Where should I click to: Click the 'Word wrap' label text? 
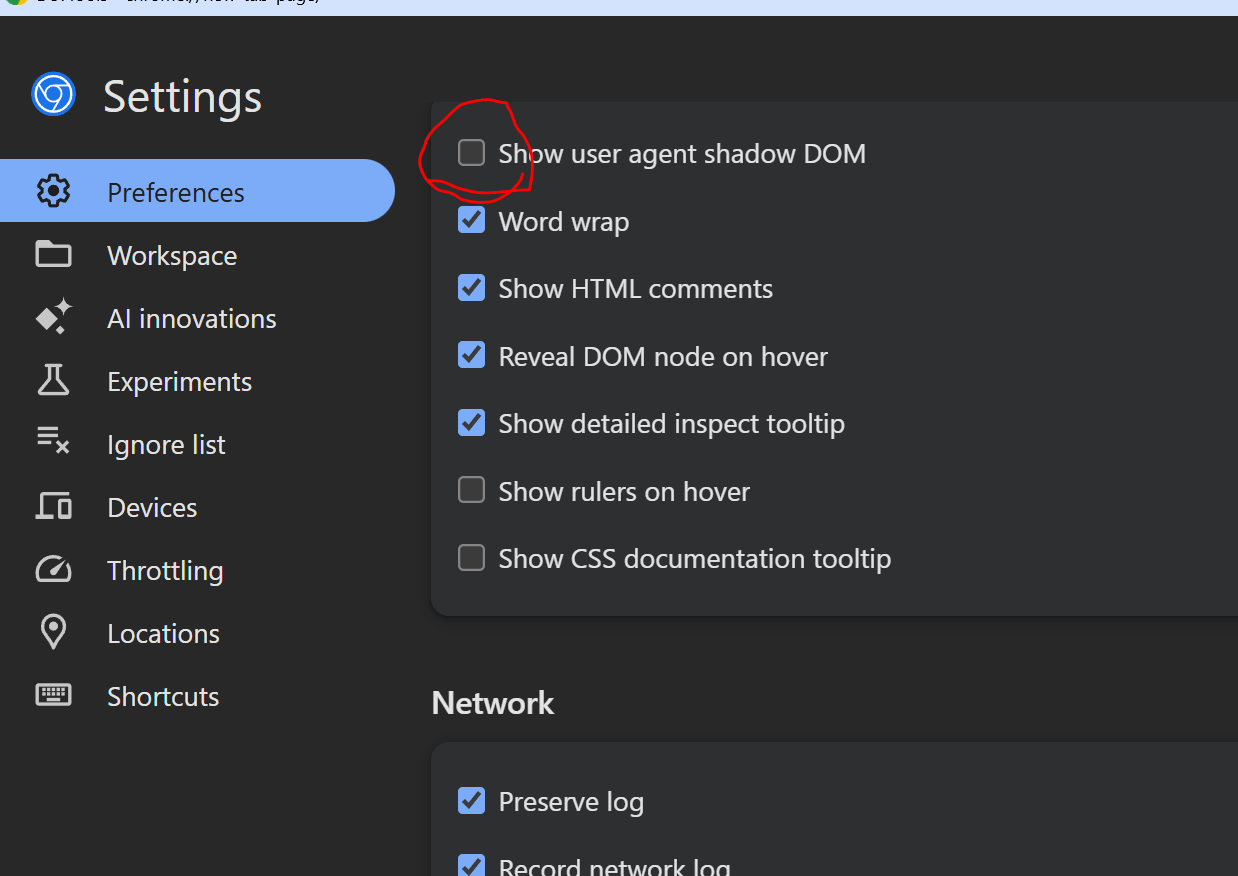pyautogui.click(x=564, y=222)
